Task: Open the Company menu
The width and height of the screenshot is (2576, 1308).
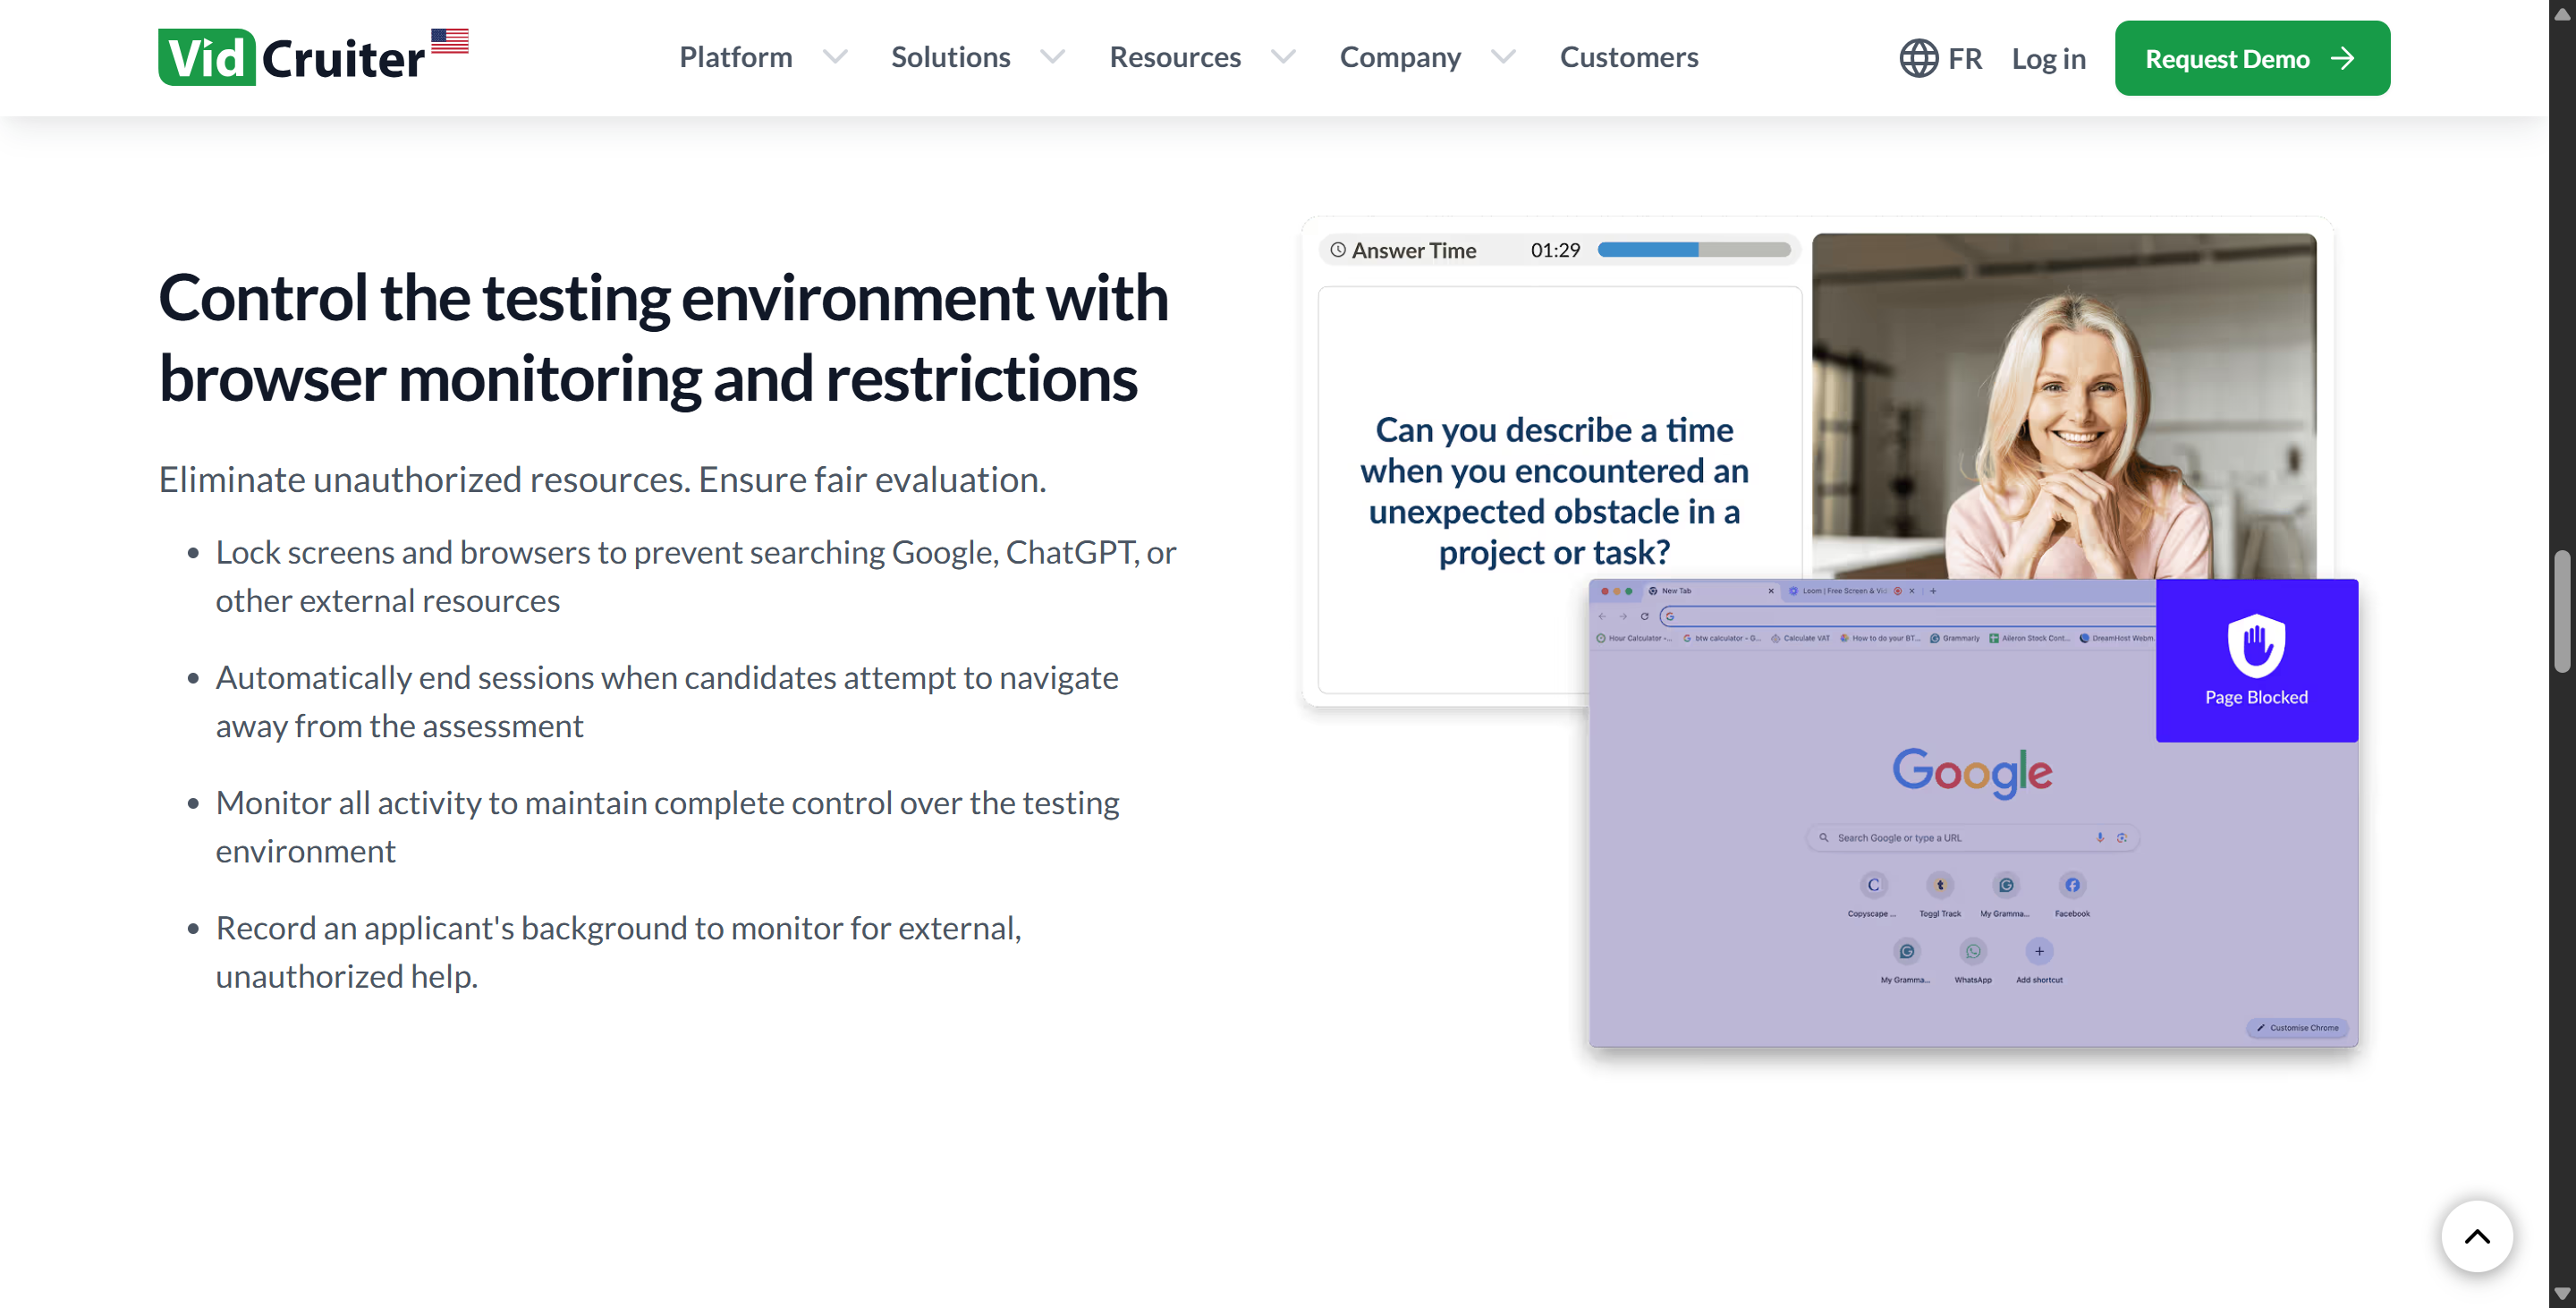Action: coord(1400,58)
